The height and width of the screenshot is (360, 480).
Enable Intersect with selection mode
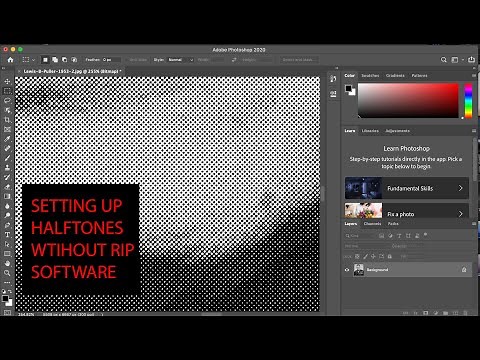pos(74,60)
